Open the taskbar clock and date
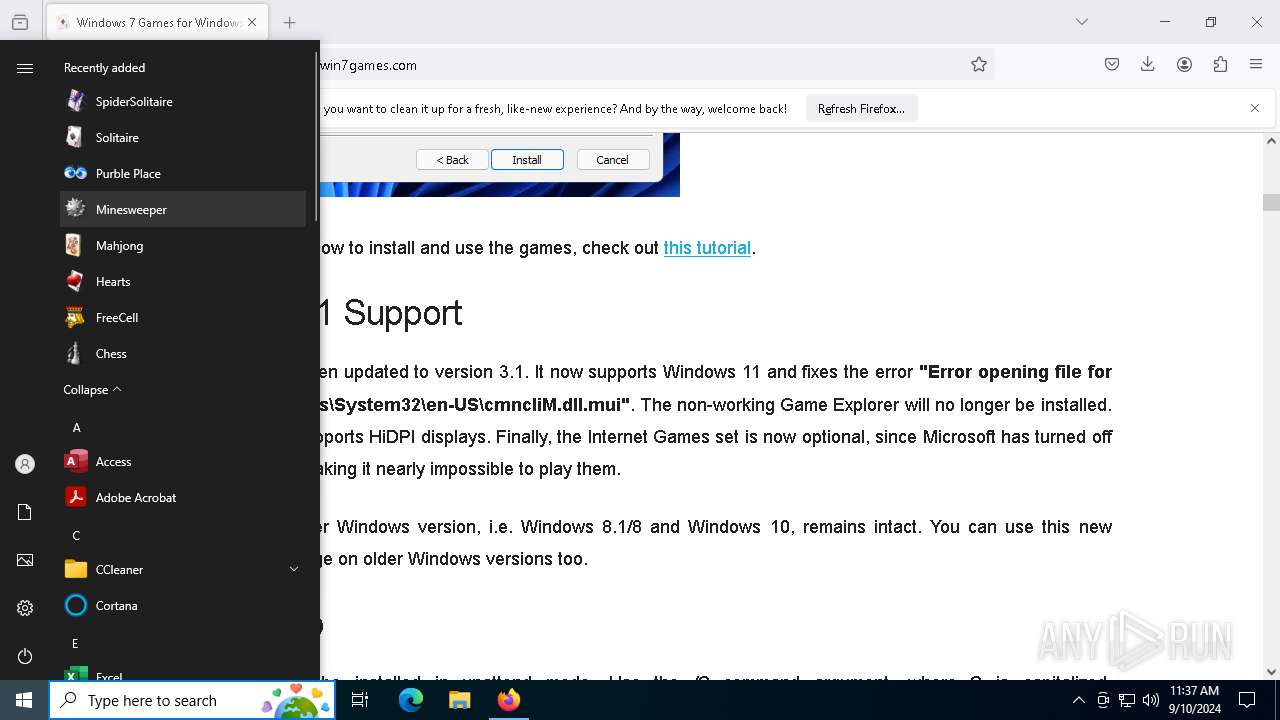The height and width of the screenshot is (720, 1280). [x=1194, y=700]
